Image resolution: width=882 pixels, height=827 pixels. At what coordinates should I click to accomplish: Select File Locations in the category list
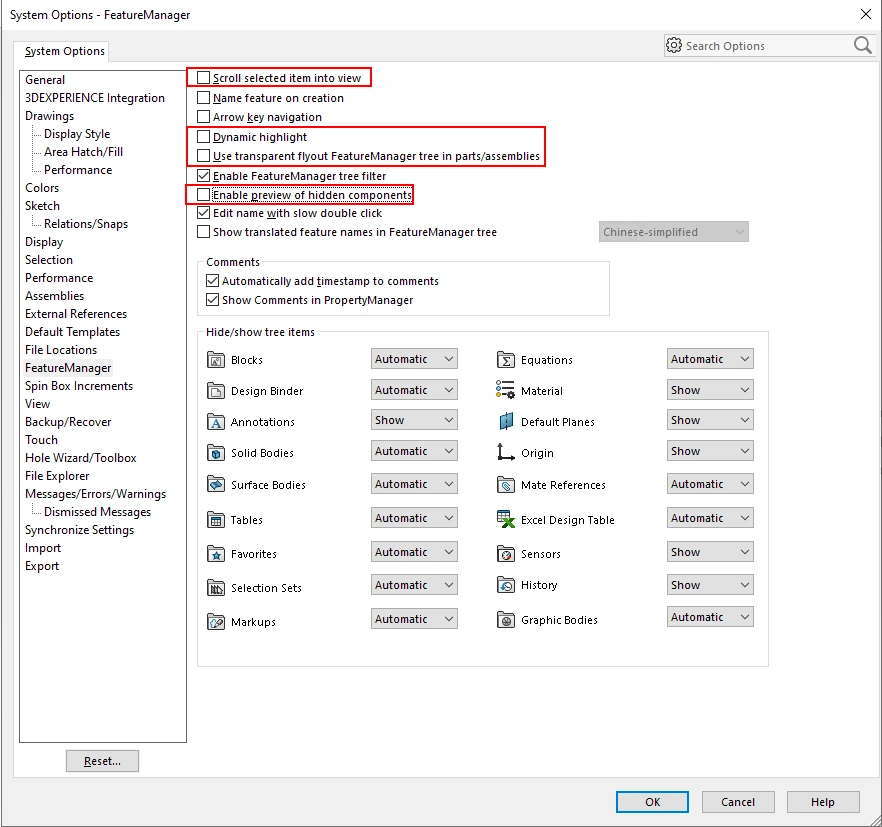(61, 350)
